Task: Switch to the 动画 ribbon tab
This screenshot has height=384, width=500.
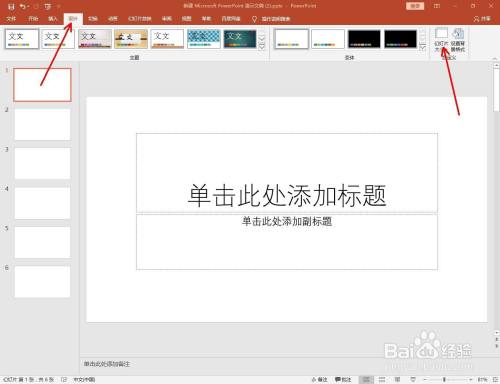Action: click(113, 19)
